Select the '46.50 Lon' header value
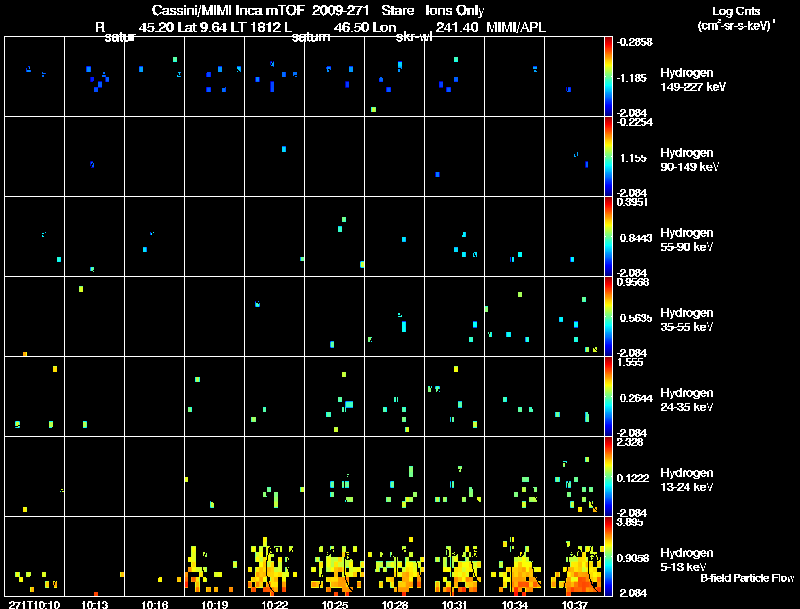Viewport: 800px width, 609px height. pyautogui.click(x=365, y=27)
